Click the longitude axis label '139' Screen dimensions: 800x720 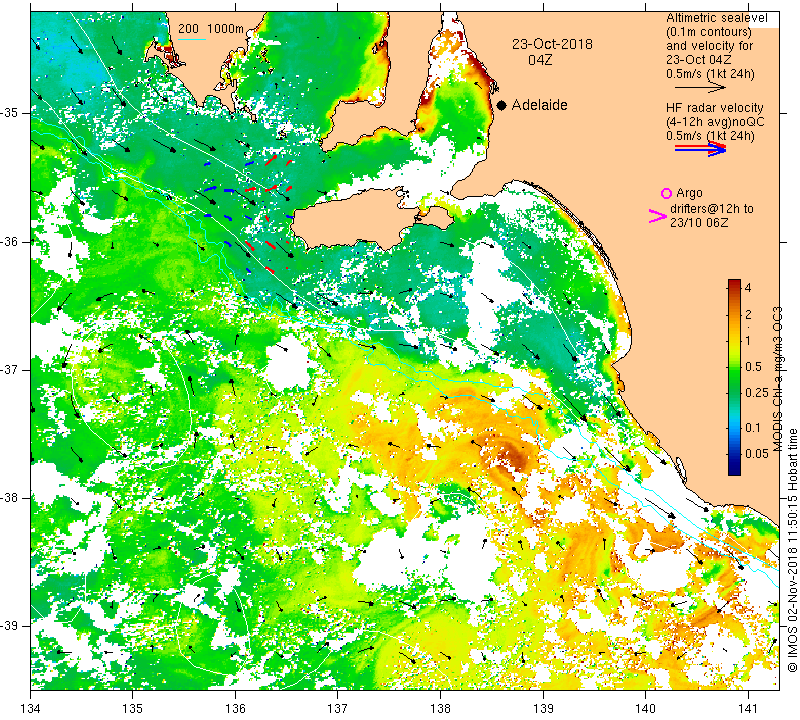[543, 709]
